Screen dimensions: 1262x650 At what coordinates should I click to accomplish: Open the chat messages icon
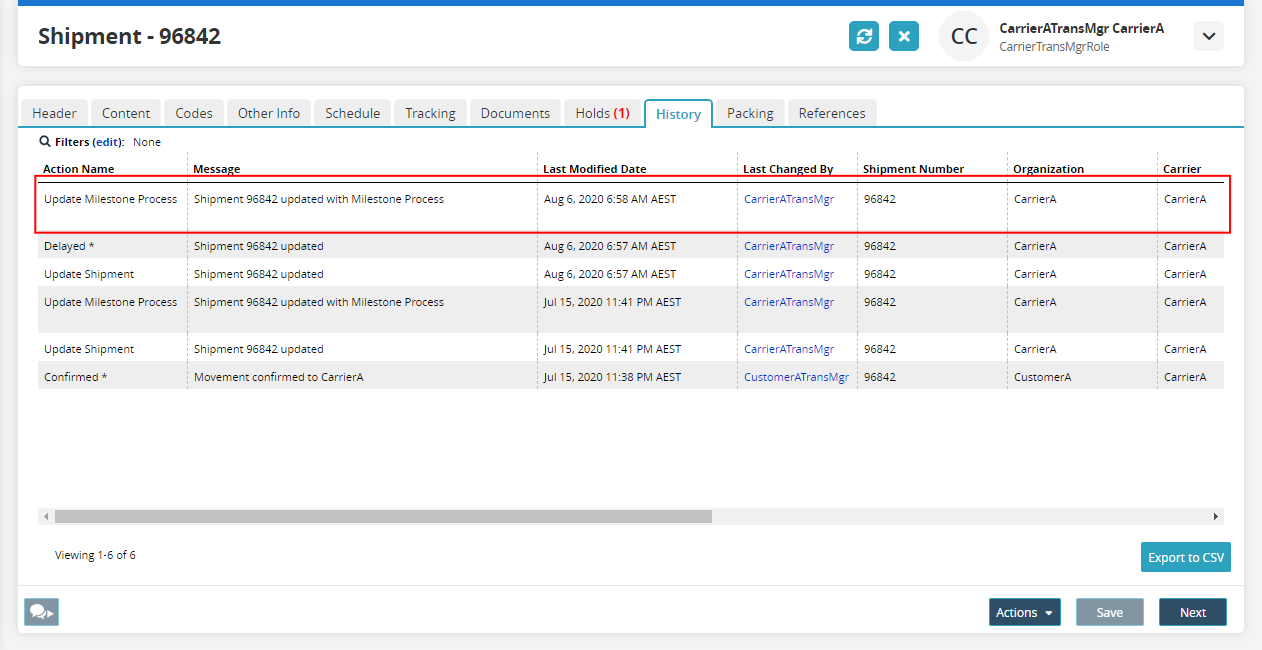click(42, 612)
